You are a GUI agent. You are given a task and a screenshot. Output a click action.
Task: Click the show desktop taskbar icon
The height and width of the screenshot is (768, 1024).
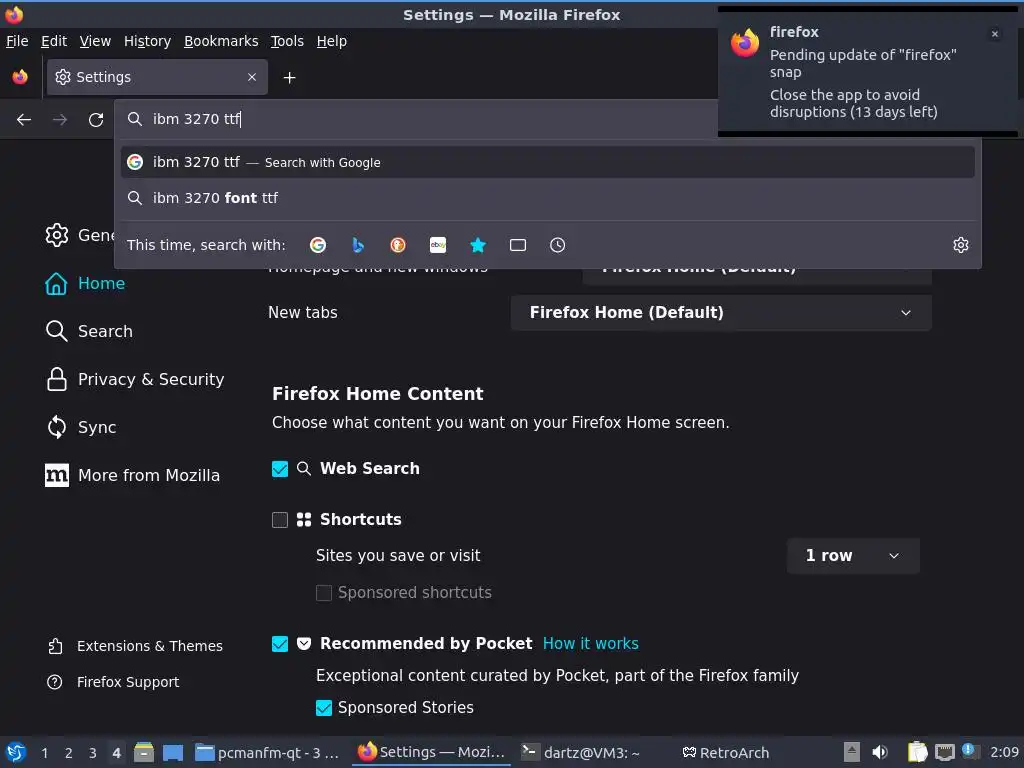point(172,753)
